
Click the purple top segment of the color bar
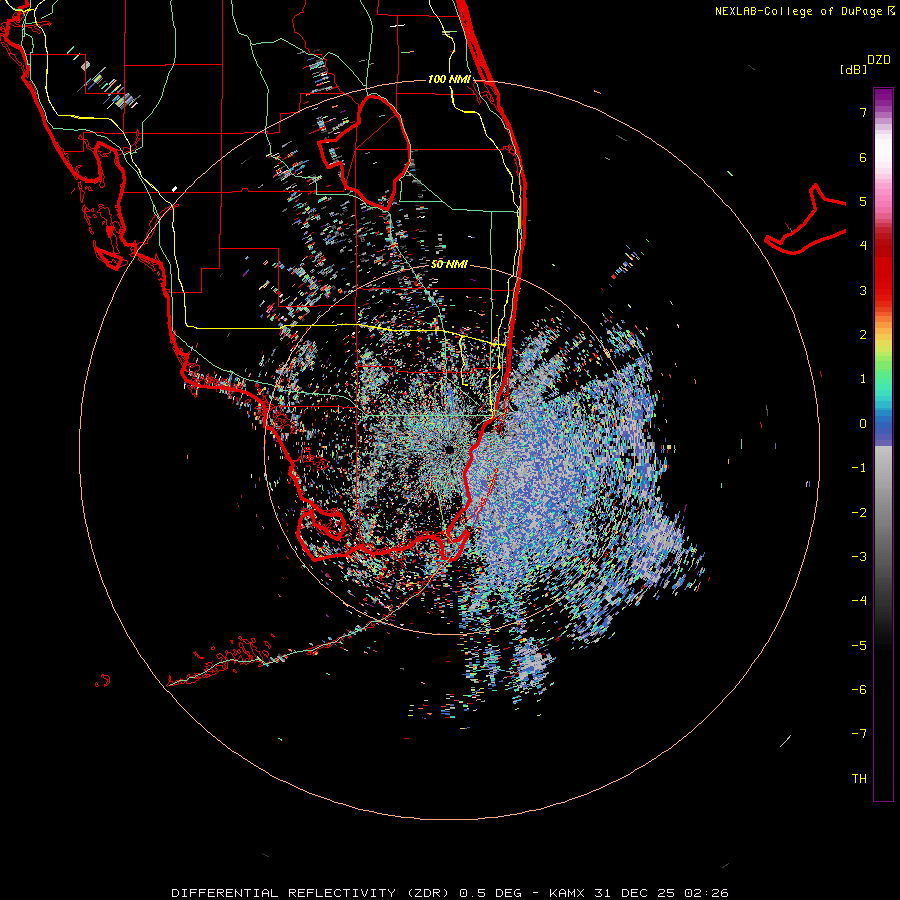tap(883, 96)
